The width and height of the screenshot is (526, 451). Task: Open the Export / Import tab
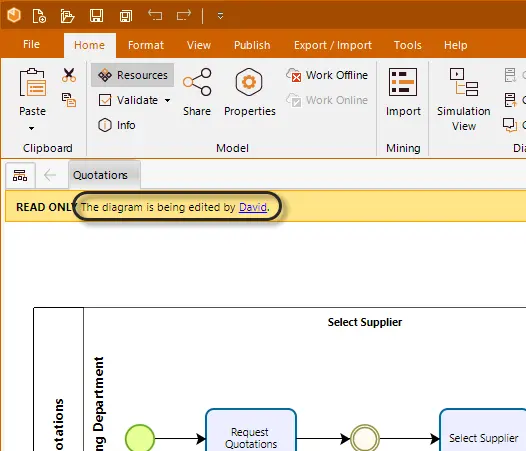click(333, 45)
